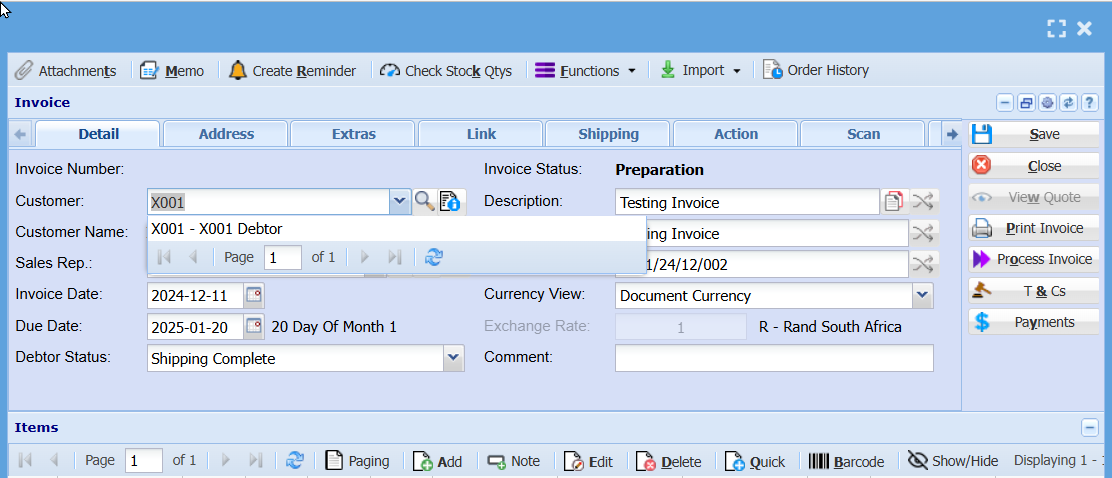Switch to the Action tab
This screenshot has width=1112, height=478.
(735, 134)
